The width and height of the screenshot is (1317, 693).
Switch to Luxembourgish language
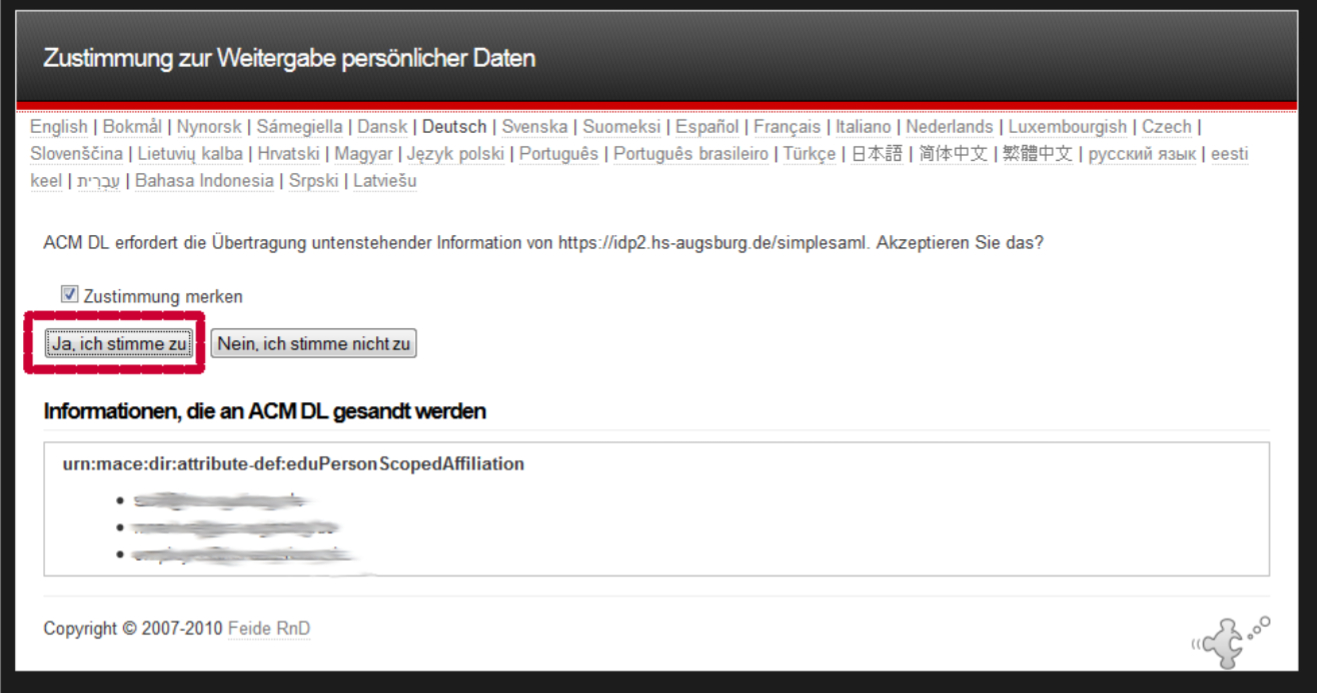tap(1067, 127)
